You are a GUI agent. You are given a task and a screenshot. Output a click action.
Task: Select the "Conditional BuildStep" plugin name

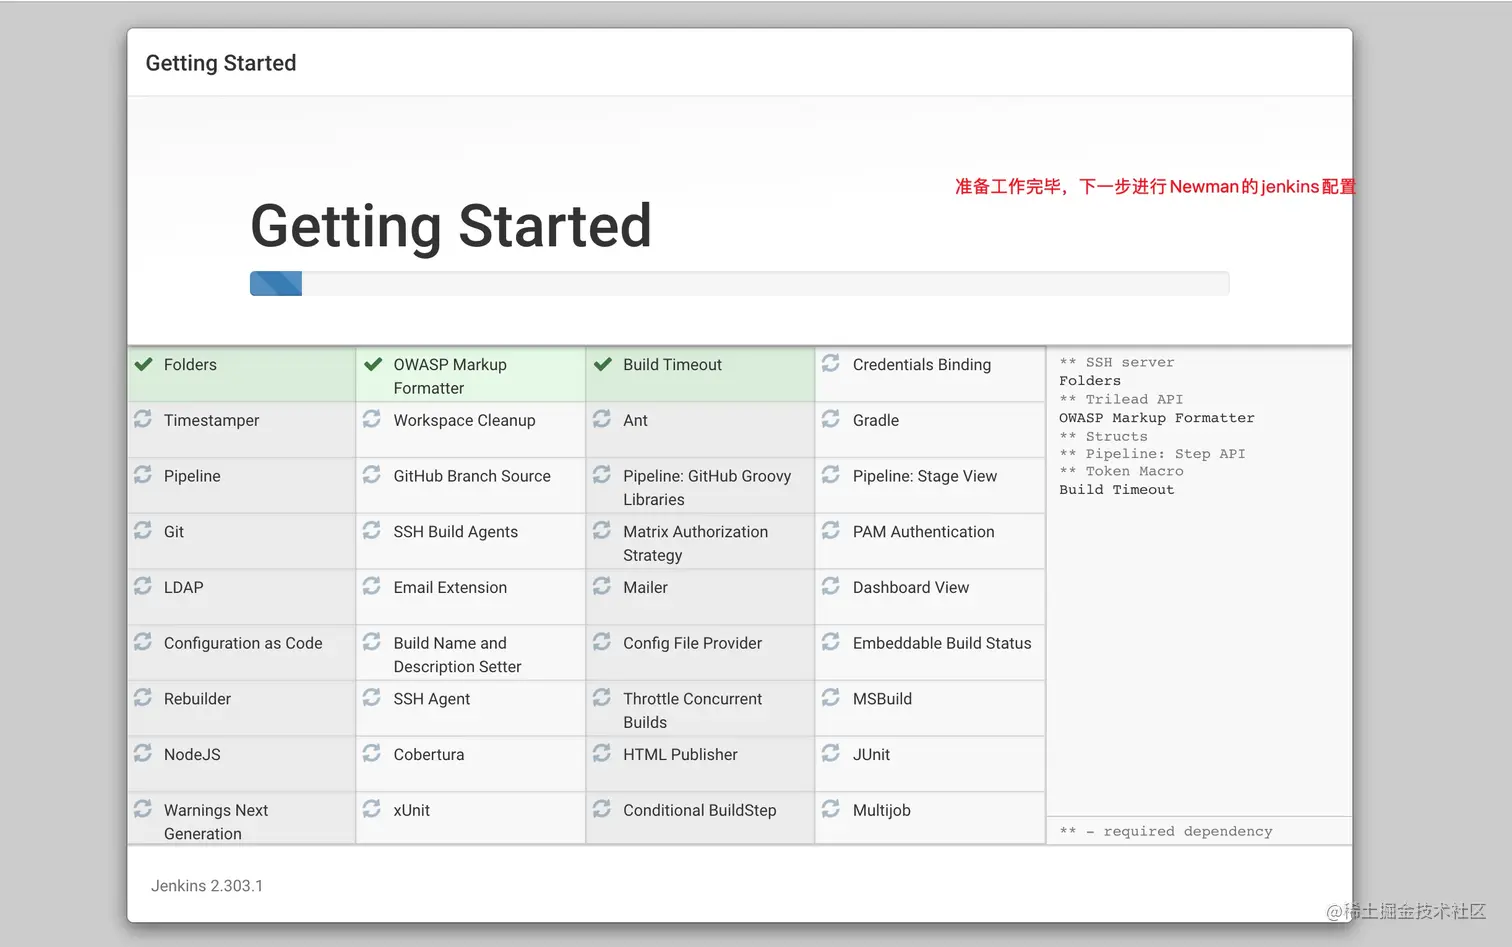tap(699, 811)
